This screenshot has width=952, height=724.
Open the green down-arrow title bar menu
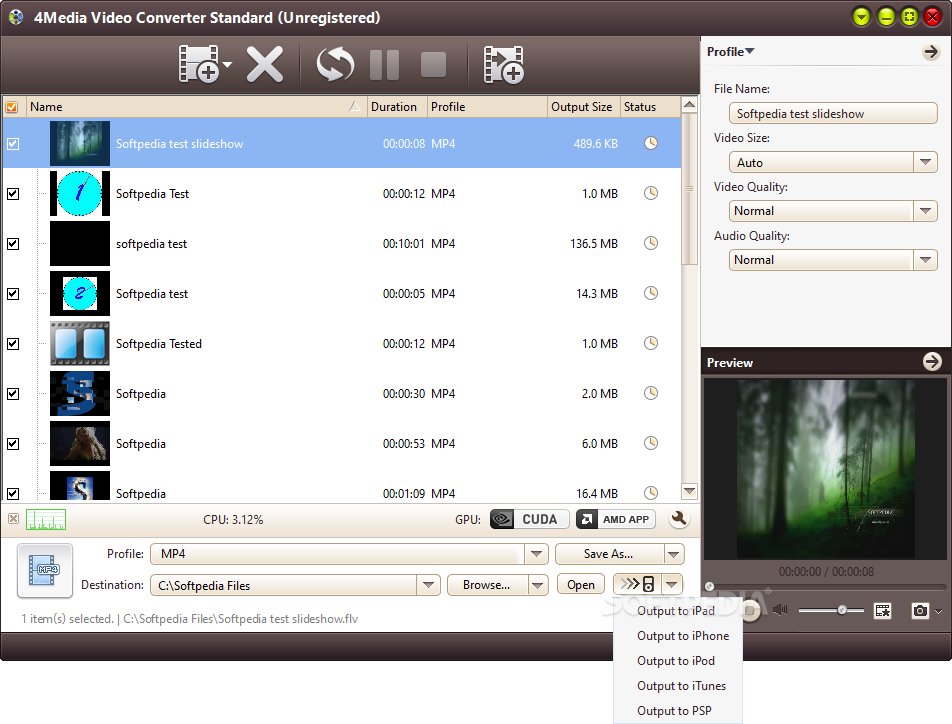pyautogui.click(x=861, y=17)
